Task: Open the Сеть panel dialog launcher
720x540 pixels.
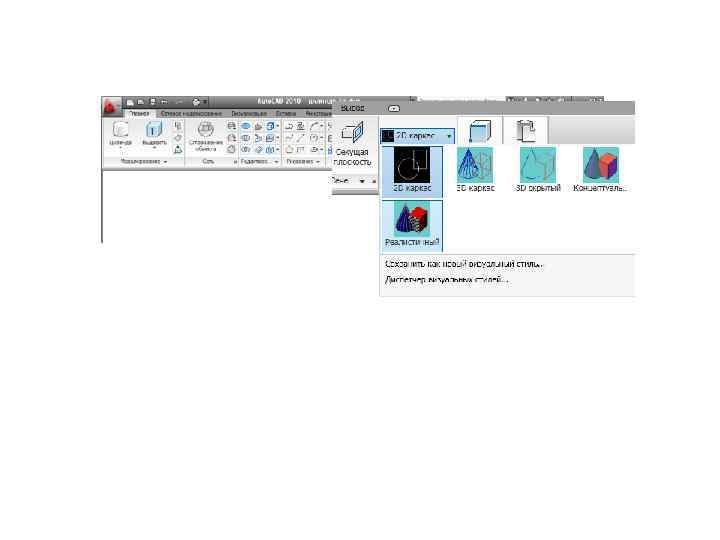Action: pos(235,162)
